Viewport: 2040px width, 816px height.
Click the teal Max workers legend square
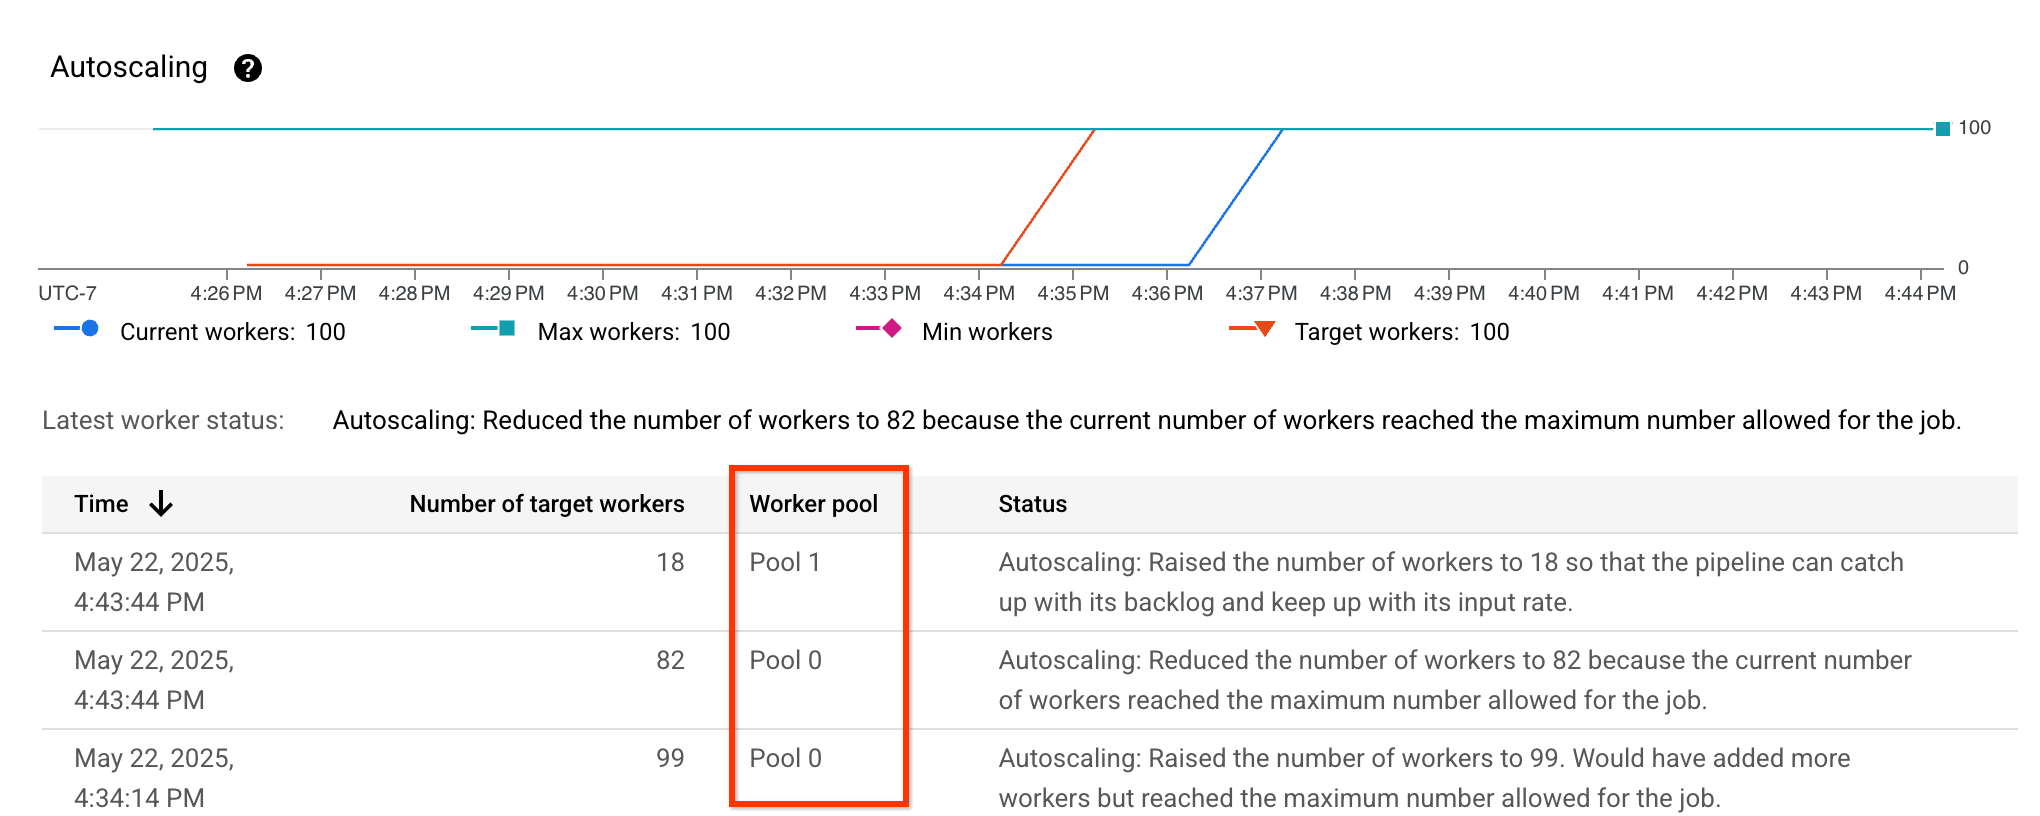(506, 329)
